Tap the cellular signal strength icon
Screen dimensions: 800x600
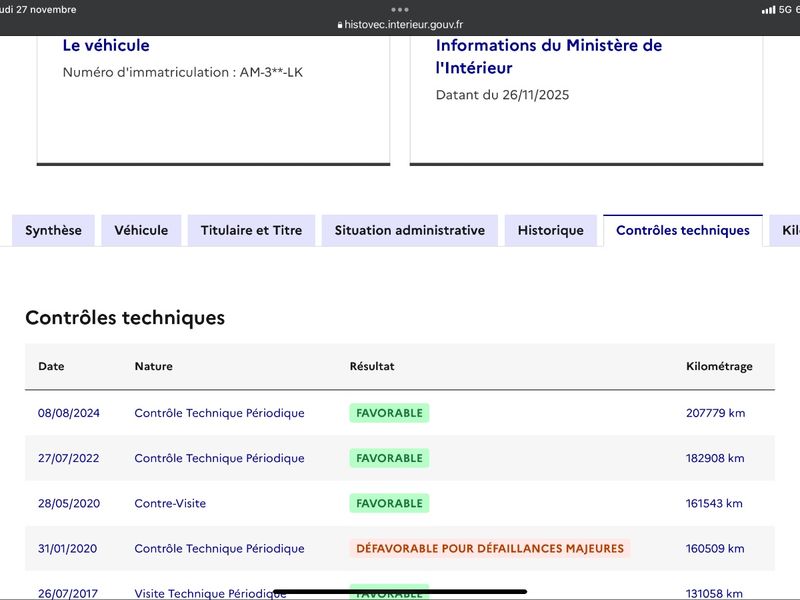tap(768, 9)
